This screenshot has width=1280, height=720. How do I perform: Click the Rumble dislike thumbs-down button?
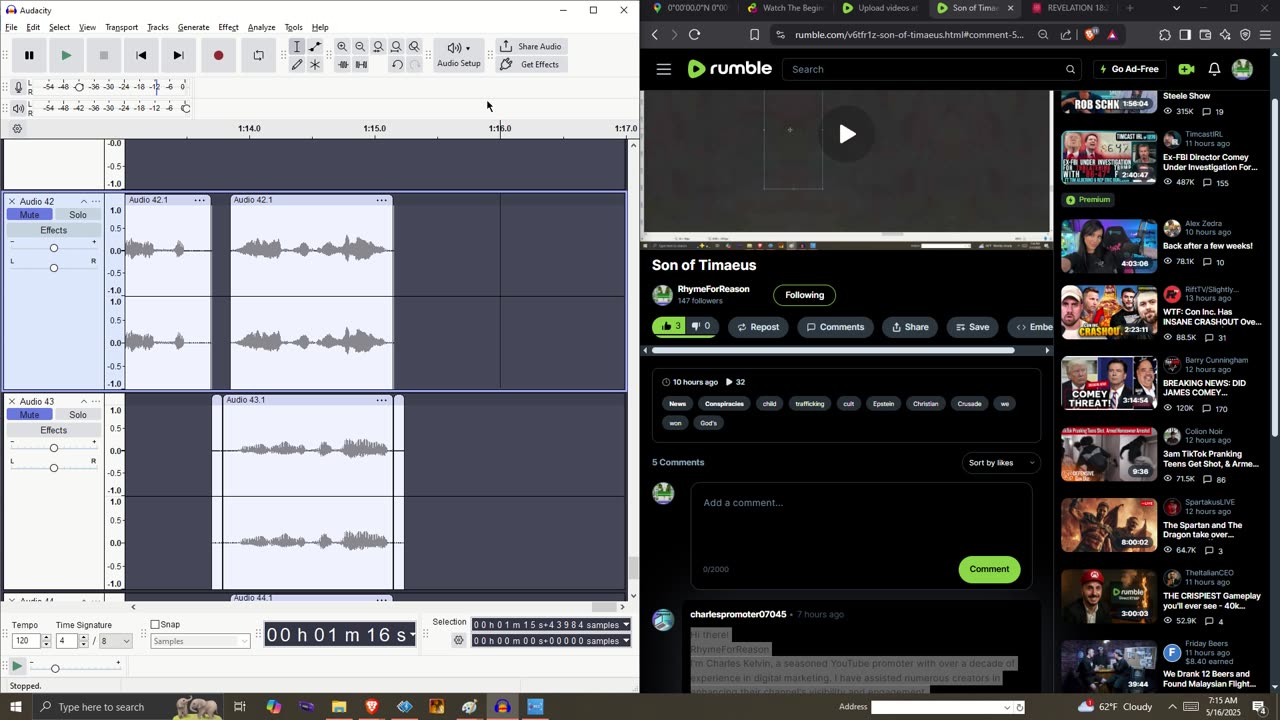point(702,326)
